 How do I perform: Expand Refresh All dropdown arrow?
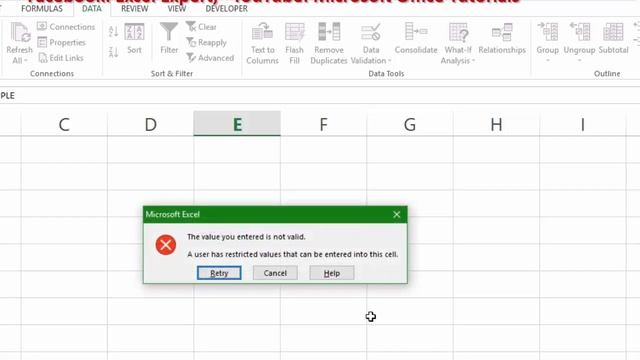click(x=25, y=61)
